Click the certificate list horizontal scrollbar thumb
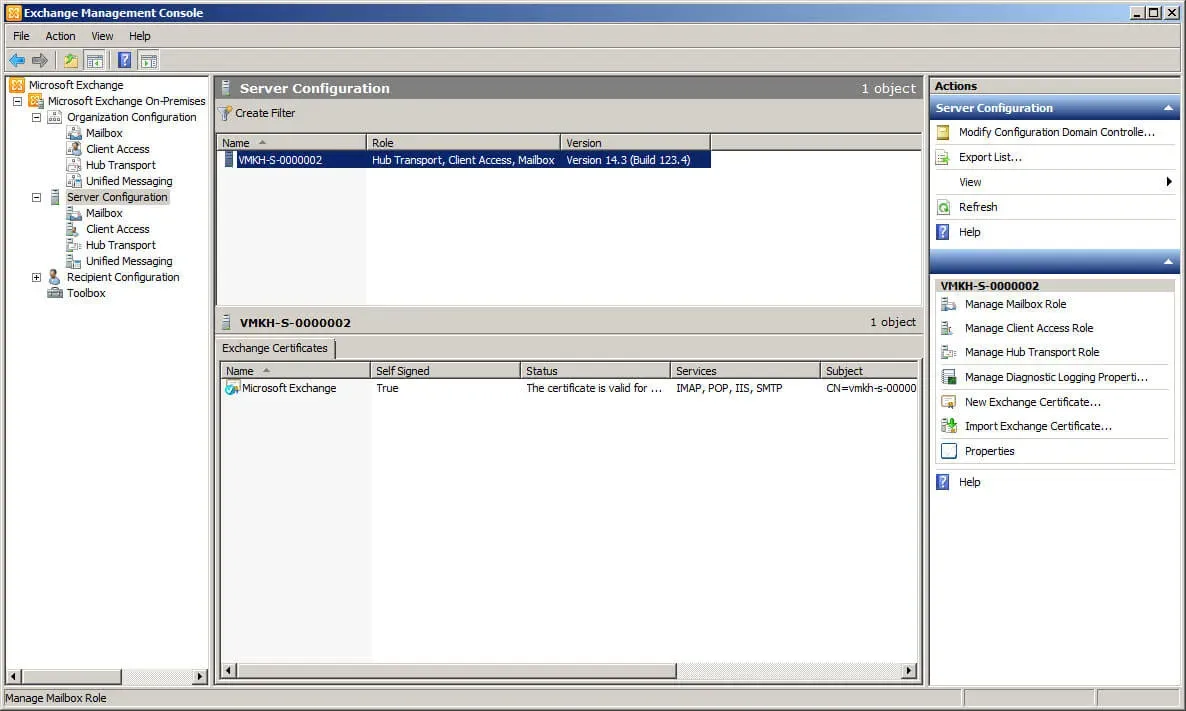The width and height of the screenshot is (1186, 711). tap(457, 671)
